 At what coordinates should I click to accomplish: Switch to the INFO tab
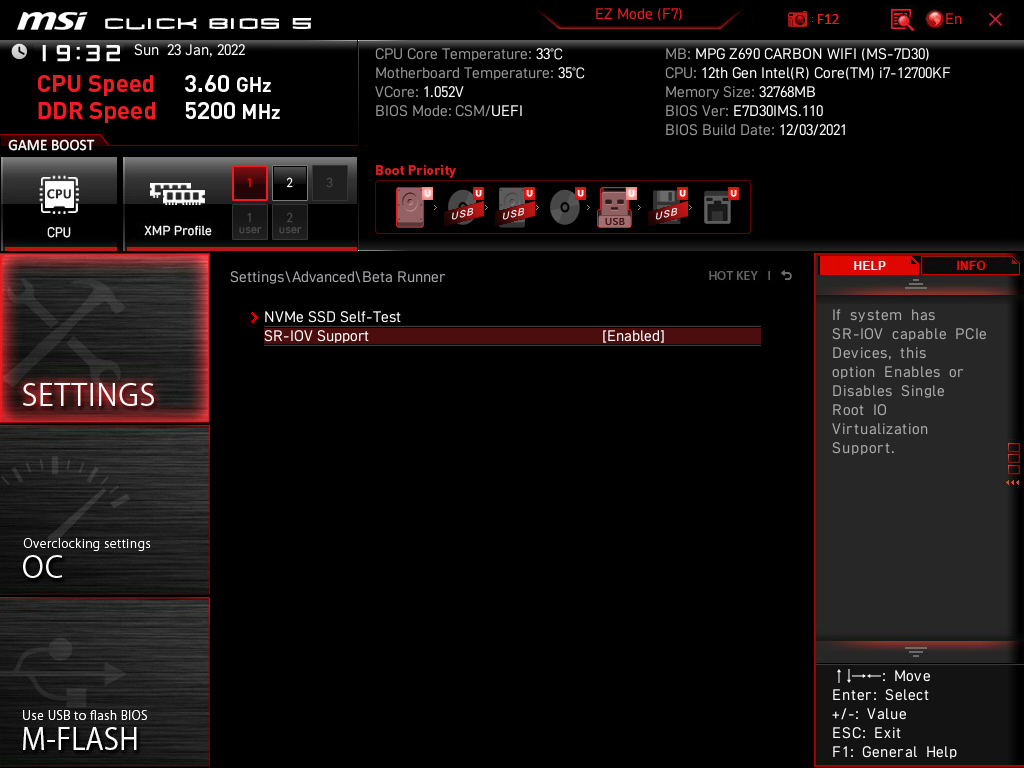[970, 265]
